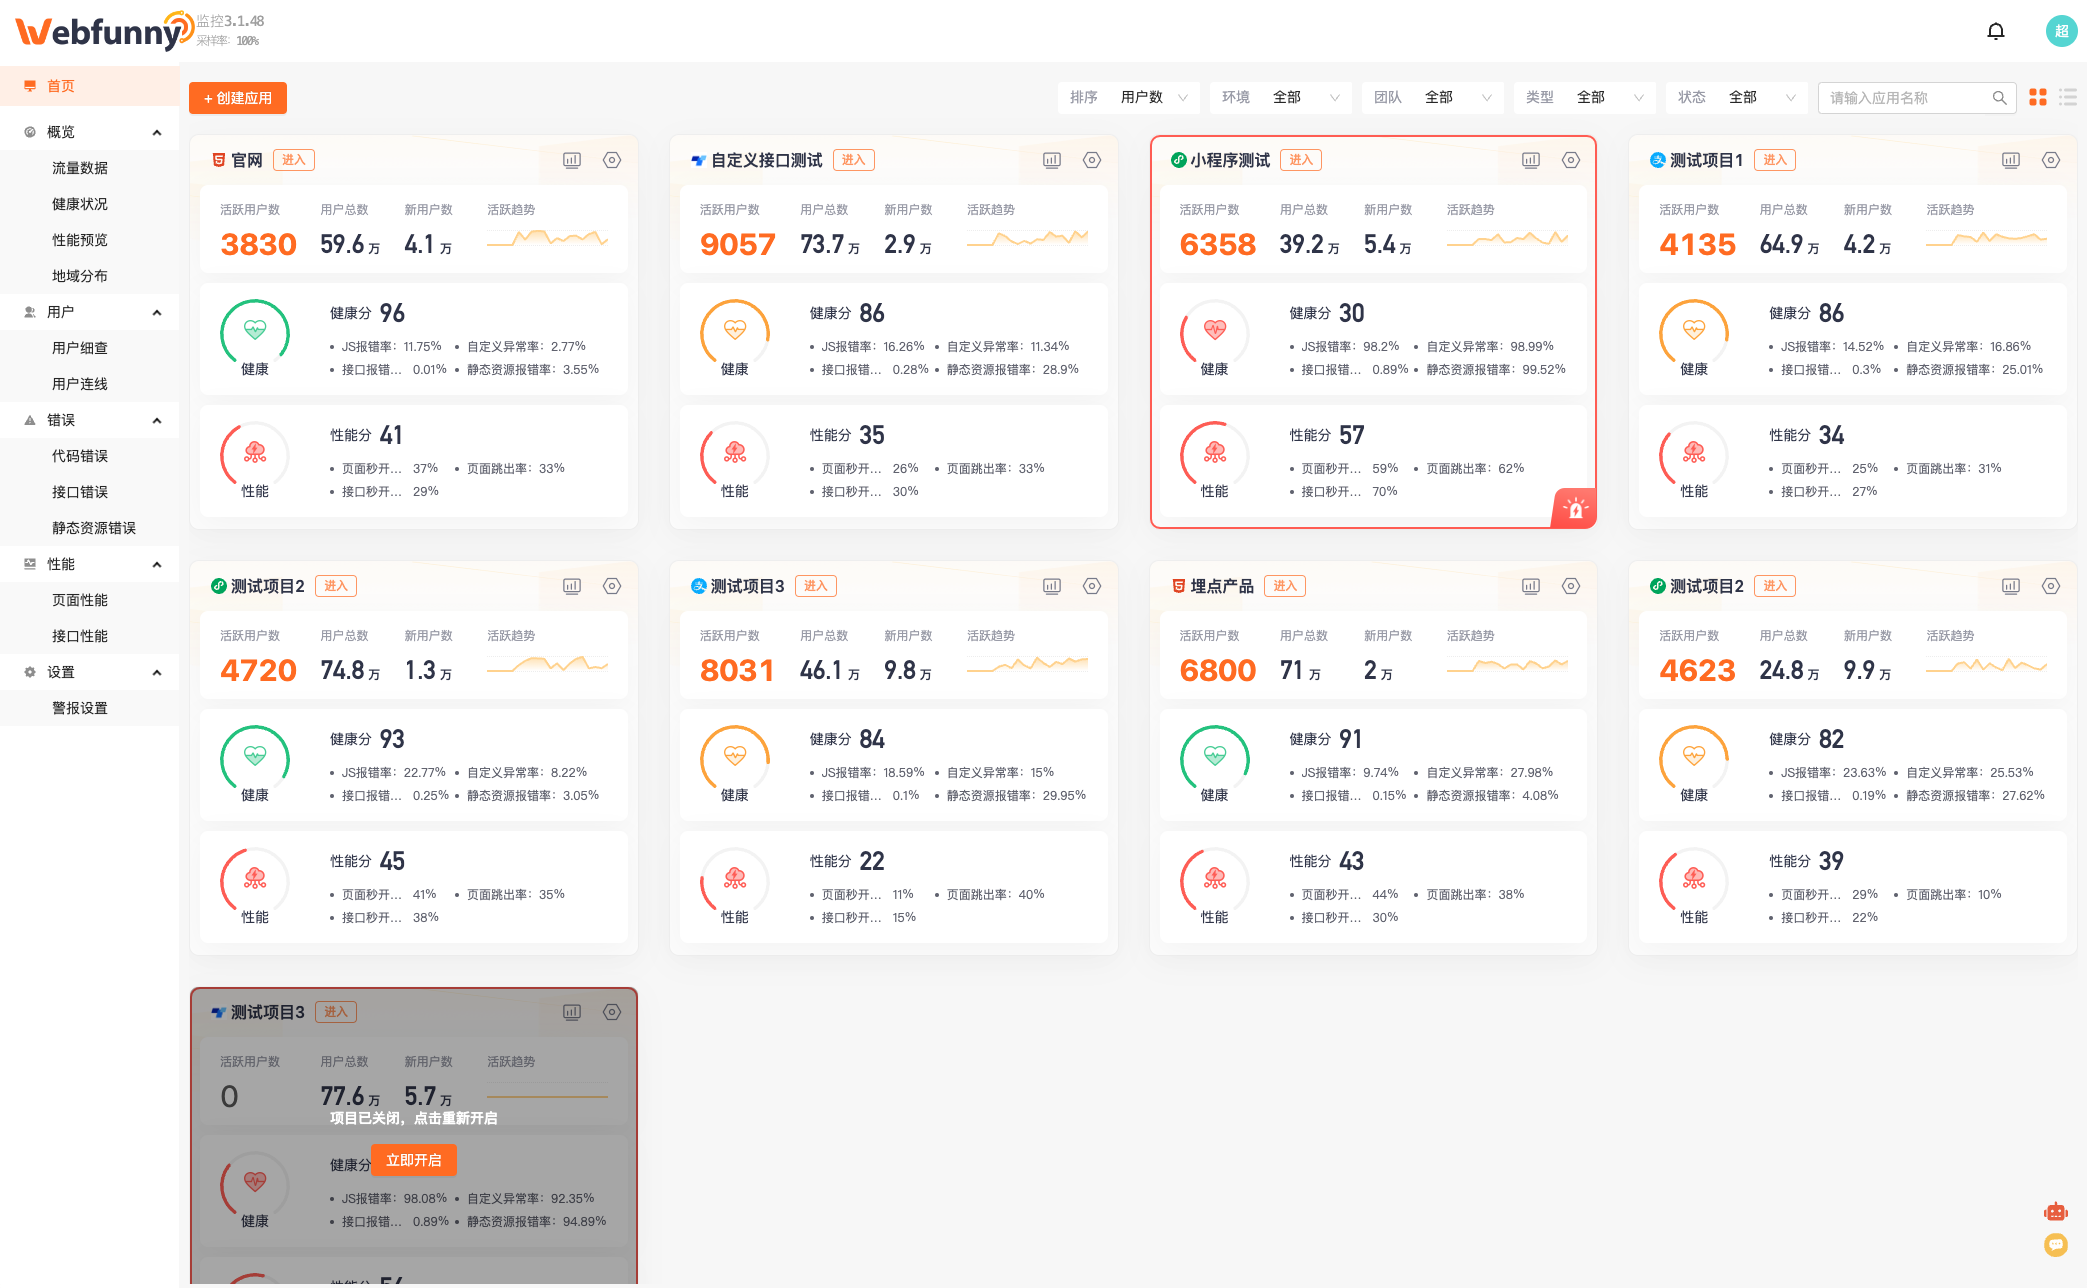
Task: Click the 活跃趋势 sparkline on 官网 card
Action: pyautogui.click(x=548, y=238)
